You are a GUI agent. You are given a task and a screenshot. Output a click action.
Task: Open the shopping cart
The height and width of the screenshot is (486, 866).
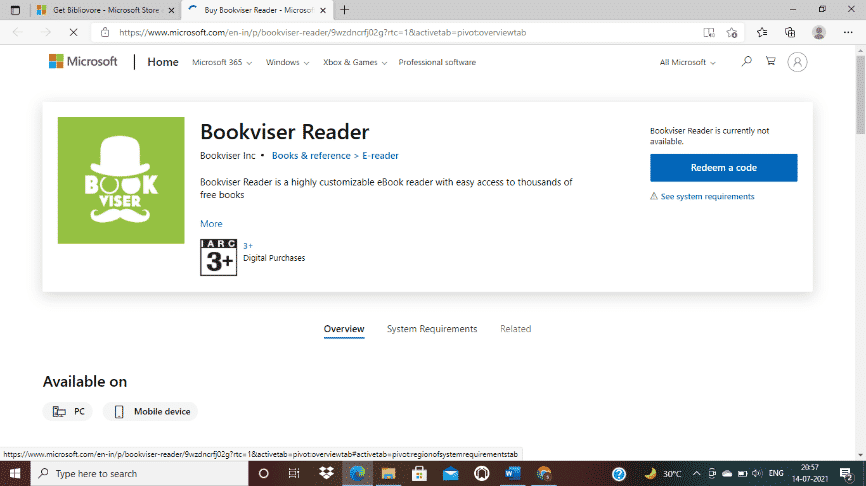(x=770, y=61)
